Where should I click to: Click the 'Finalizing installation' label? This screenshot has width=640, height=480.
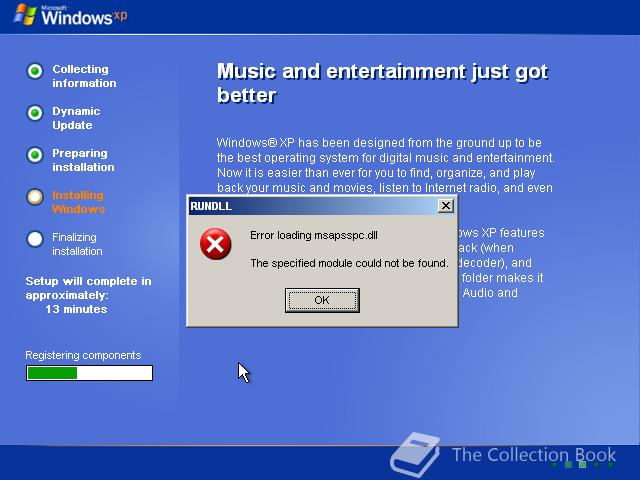(x=77, y=244)
